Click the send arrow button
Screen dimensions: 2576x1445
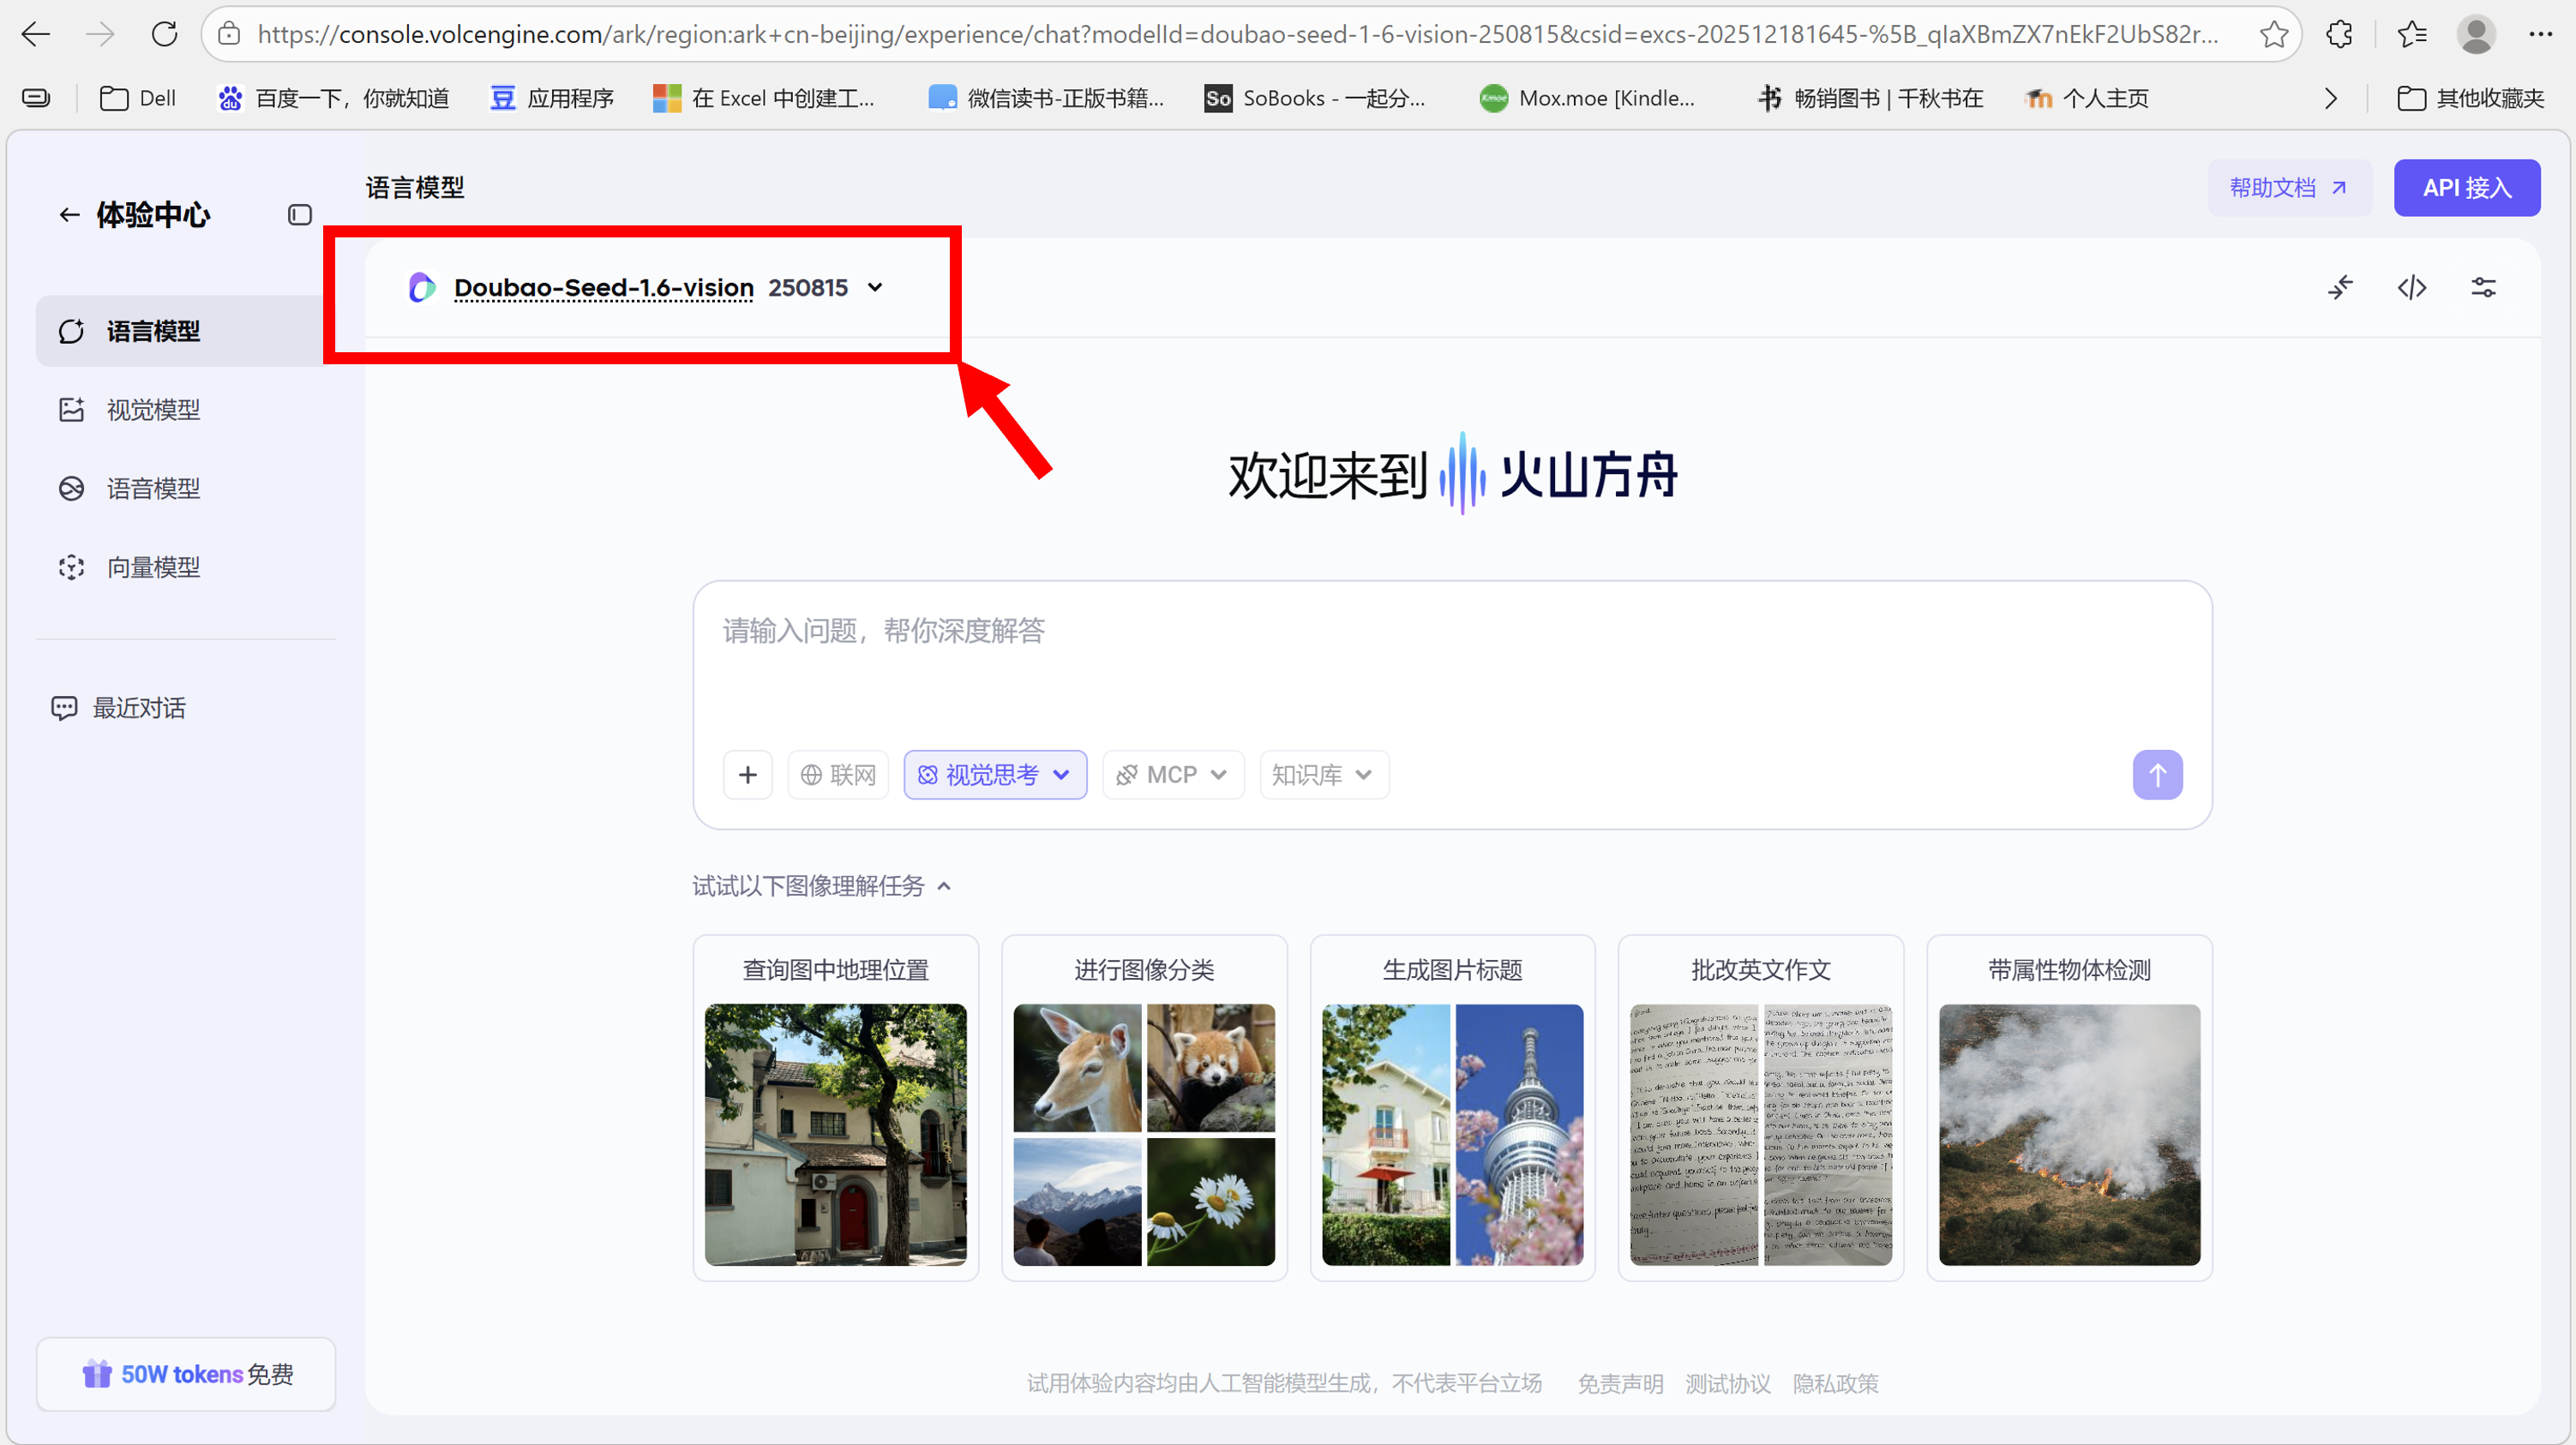pyautogui.click(x=2157, y=775)
